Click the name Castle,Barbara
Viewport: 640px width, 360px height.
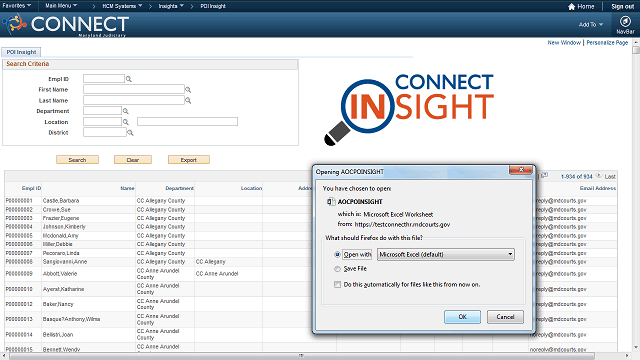[x=61, y=201]
